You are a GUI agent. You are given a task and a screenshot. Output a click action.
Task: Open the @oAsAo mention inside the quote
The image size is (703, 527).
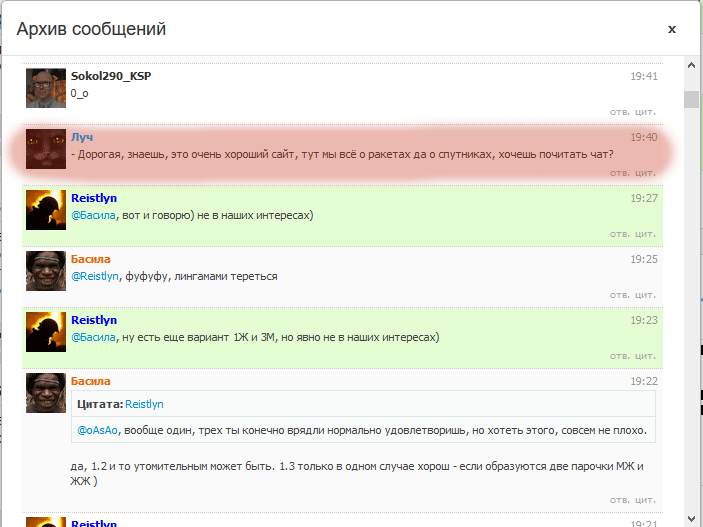(x=97, y=431)
